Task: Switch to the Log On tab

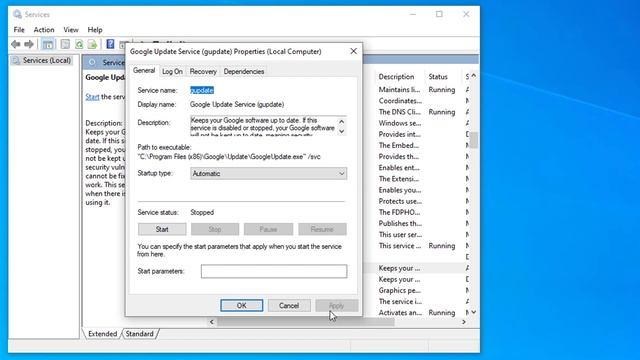Action: (172, 71)
